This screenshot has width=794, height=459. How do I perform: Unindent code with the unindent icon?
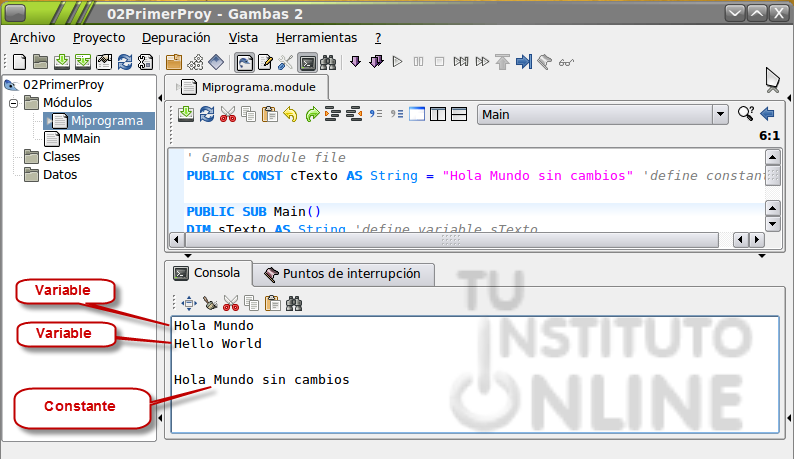point(354,114)
